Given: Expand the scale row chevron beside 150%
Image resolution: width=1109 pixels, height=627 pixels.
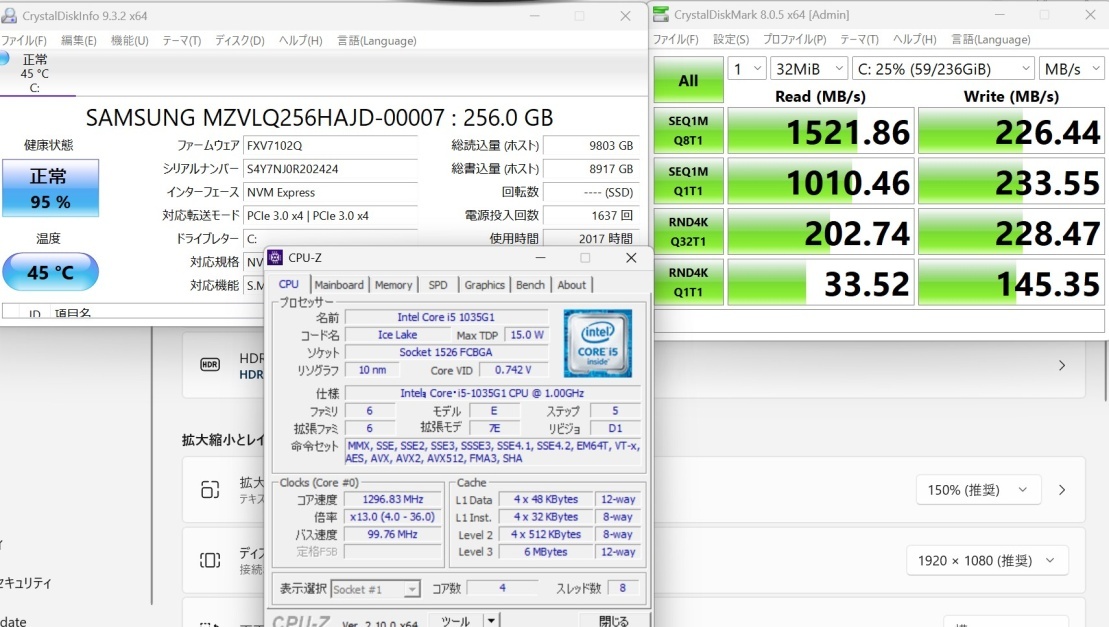Looking at the screenshot, I should [x=1062, y=490].
